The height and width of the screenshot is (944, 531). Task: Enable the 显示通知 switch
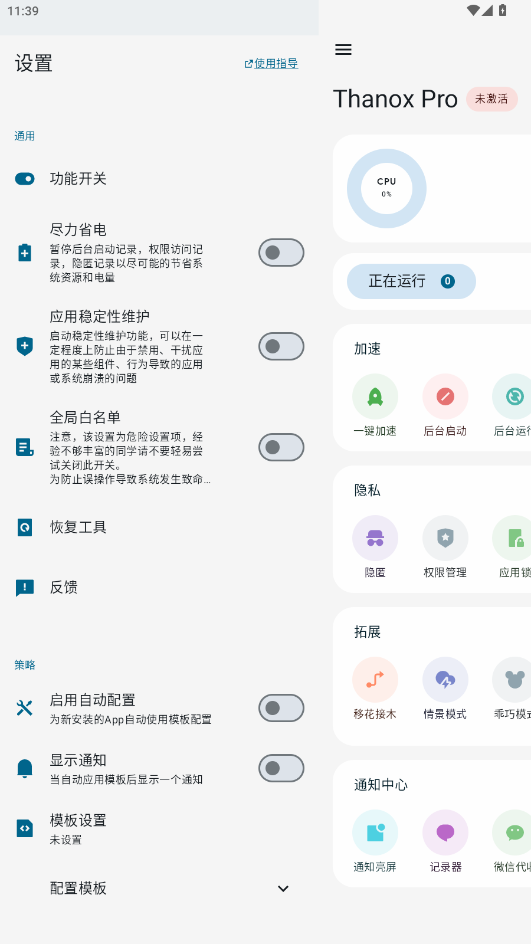(281, 768)
